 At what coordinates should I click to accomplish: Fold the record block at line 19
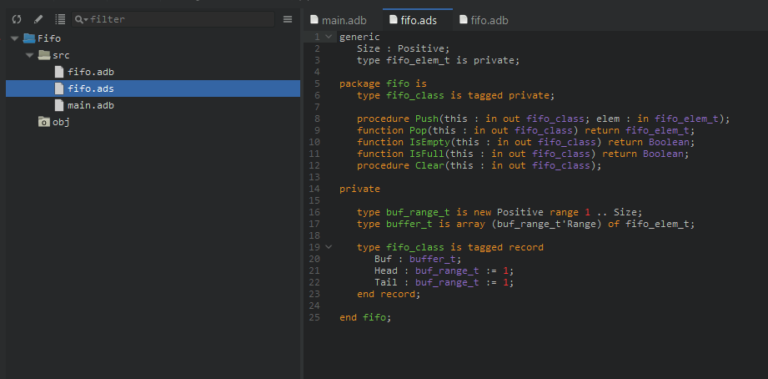point(329,247)
